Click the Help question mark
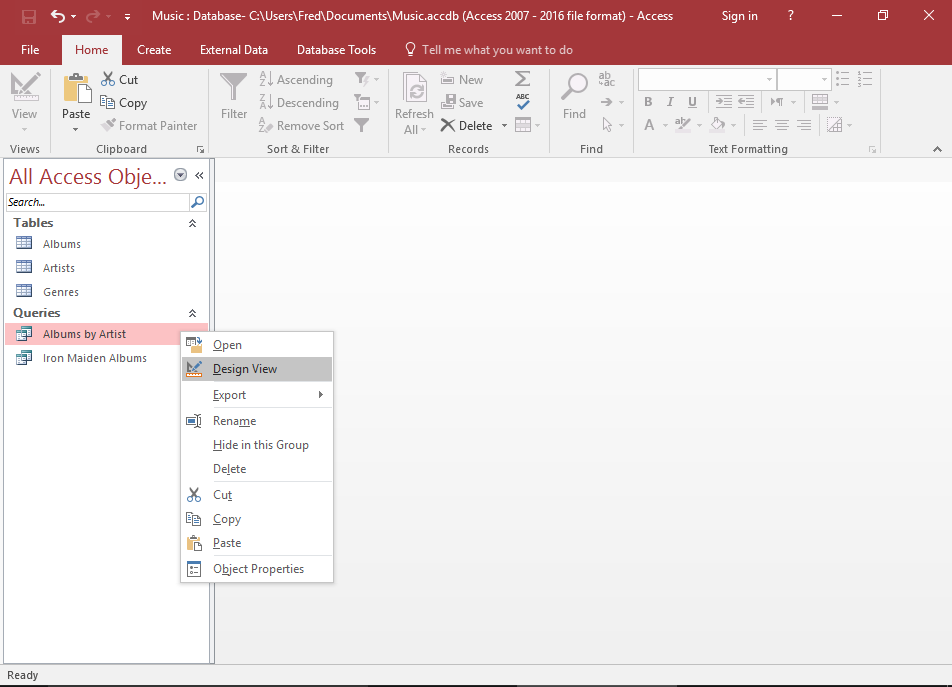 [x=790, y=16]
